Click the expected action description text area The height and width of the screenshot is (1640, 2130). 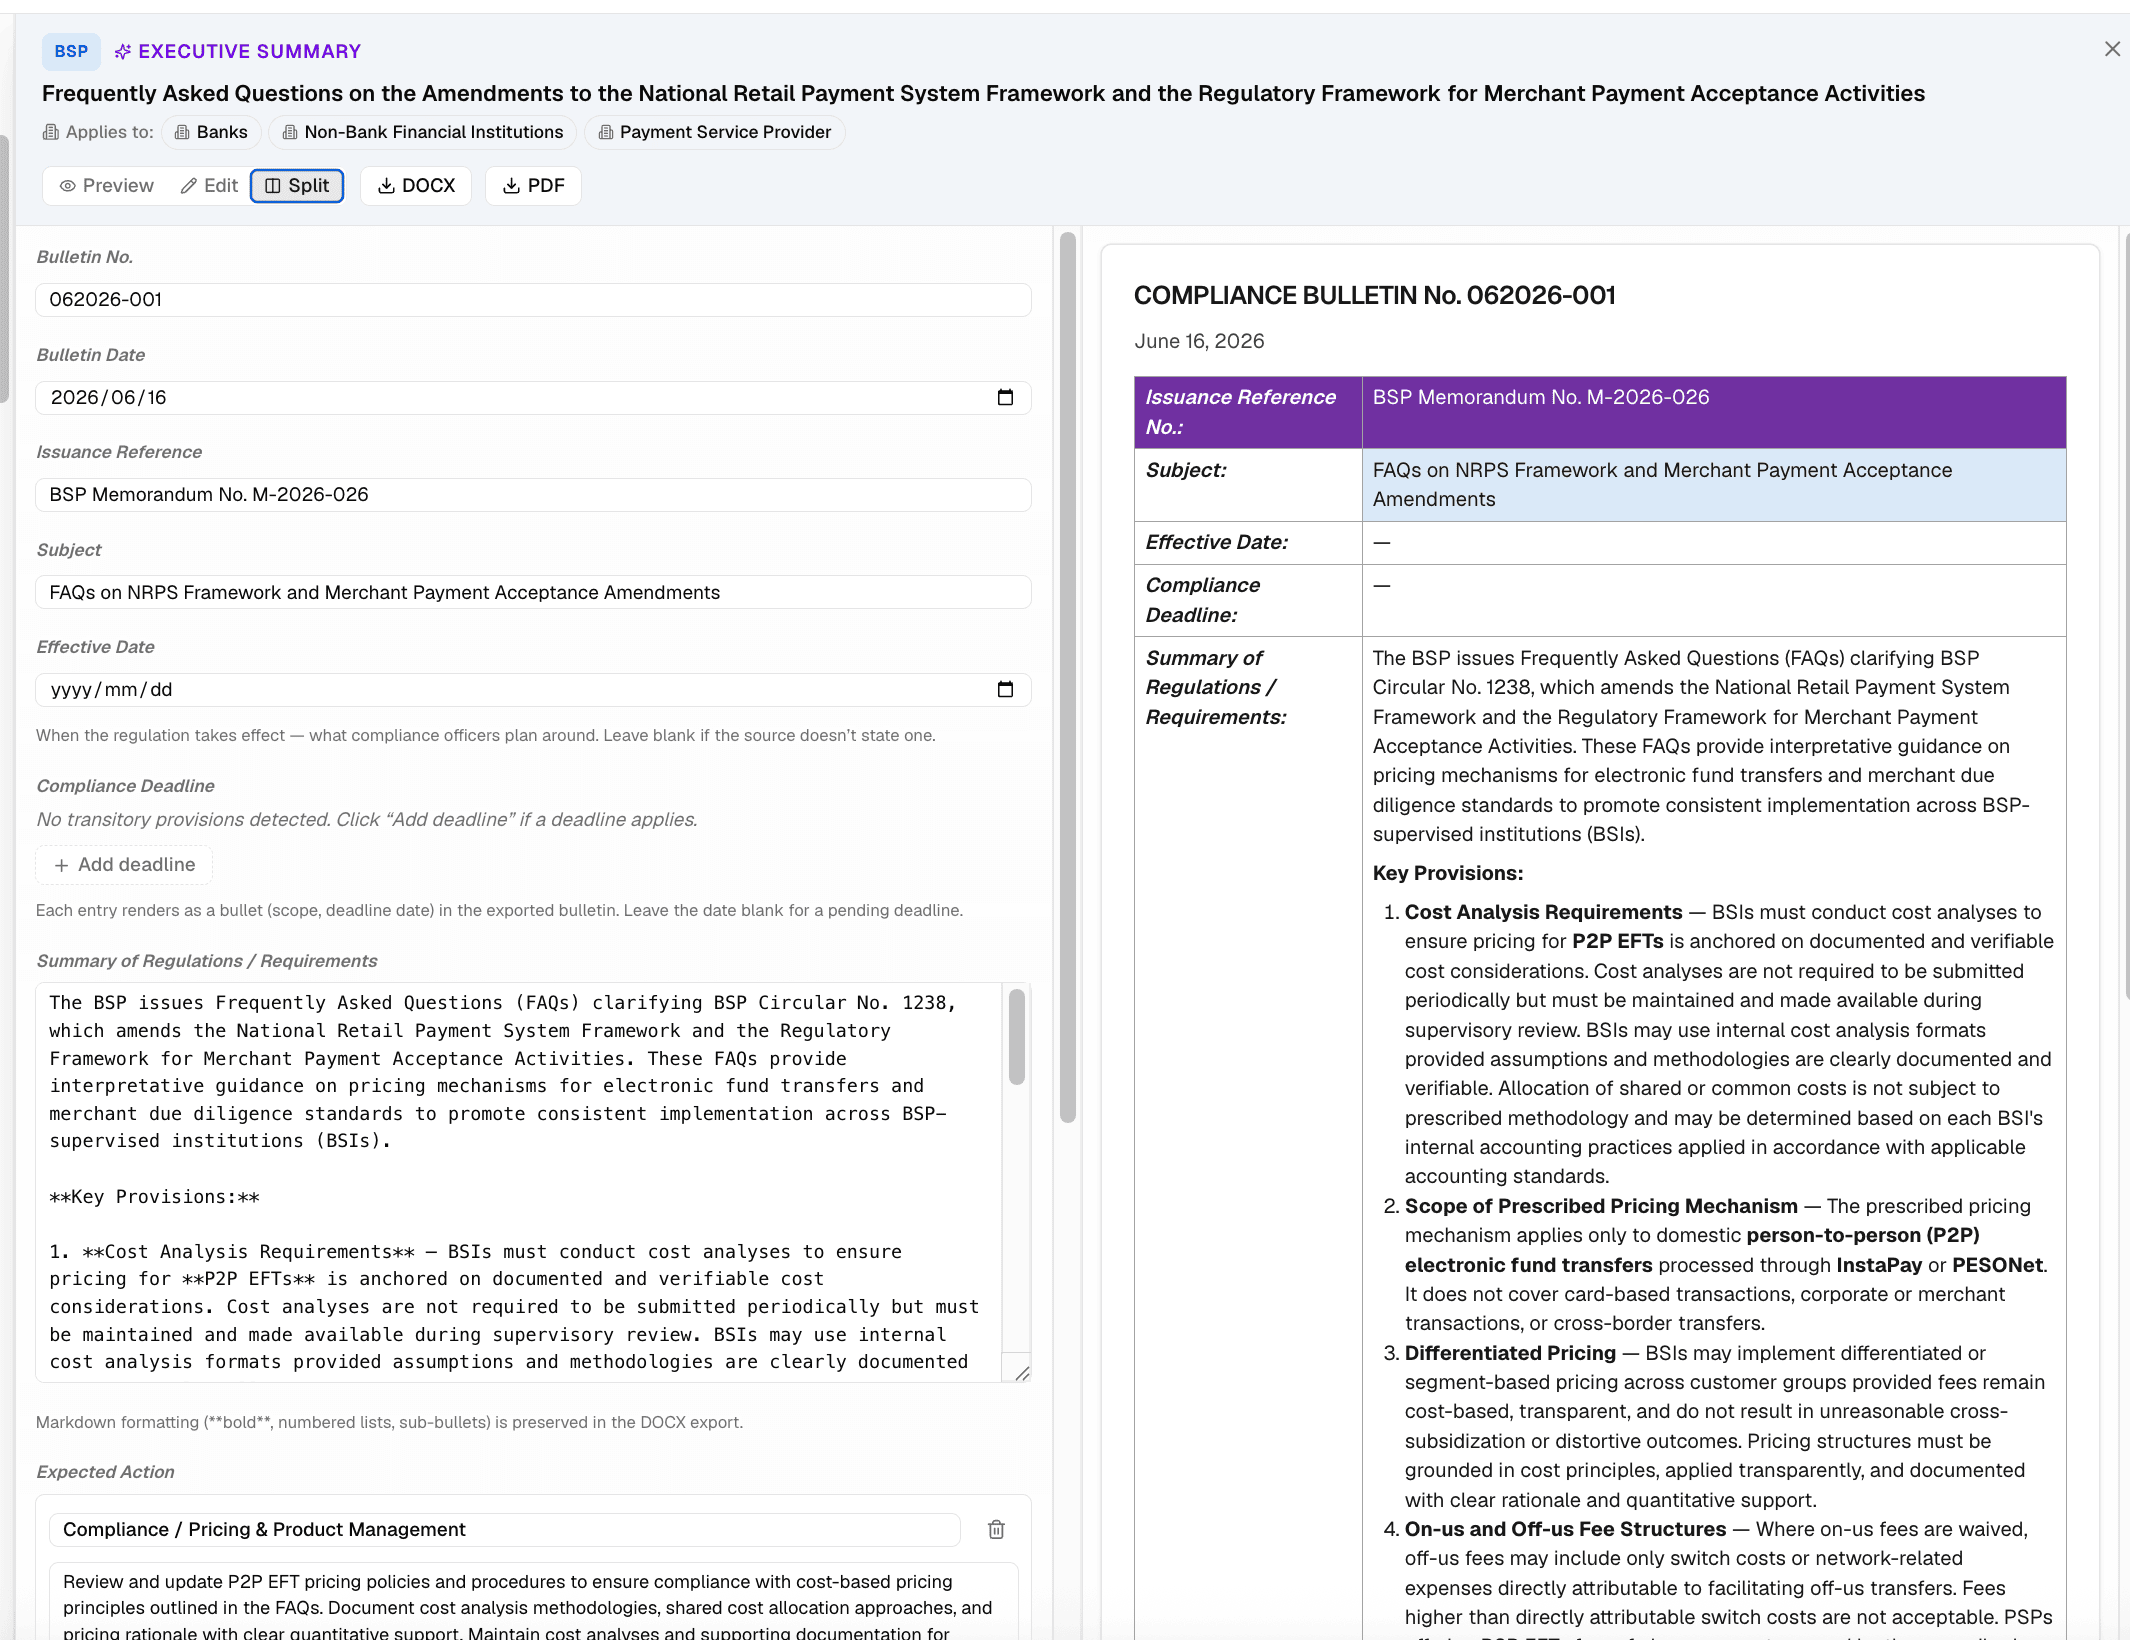point(533,1602)
